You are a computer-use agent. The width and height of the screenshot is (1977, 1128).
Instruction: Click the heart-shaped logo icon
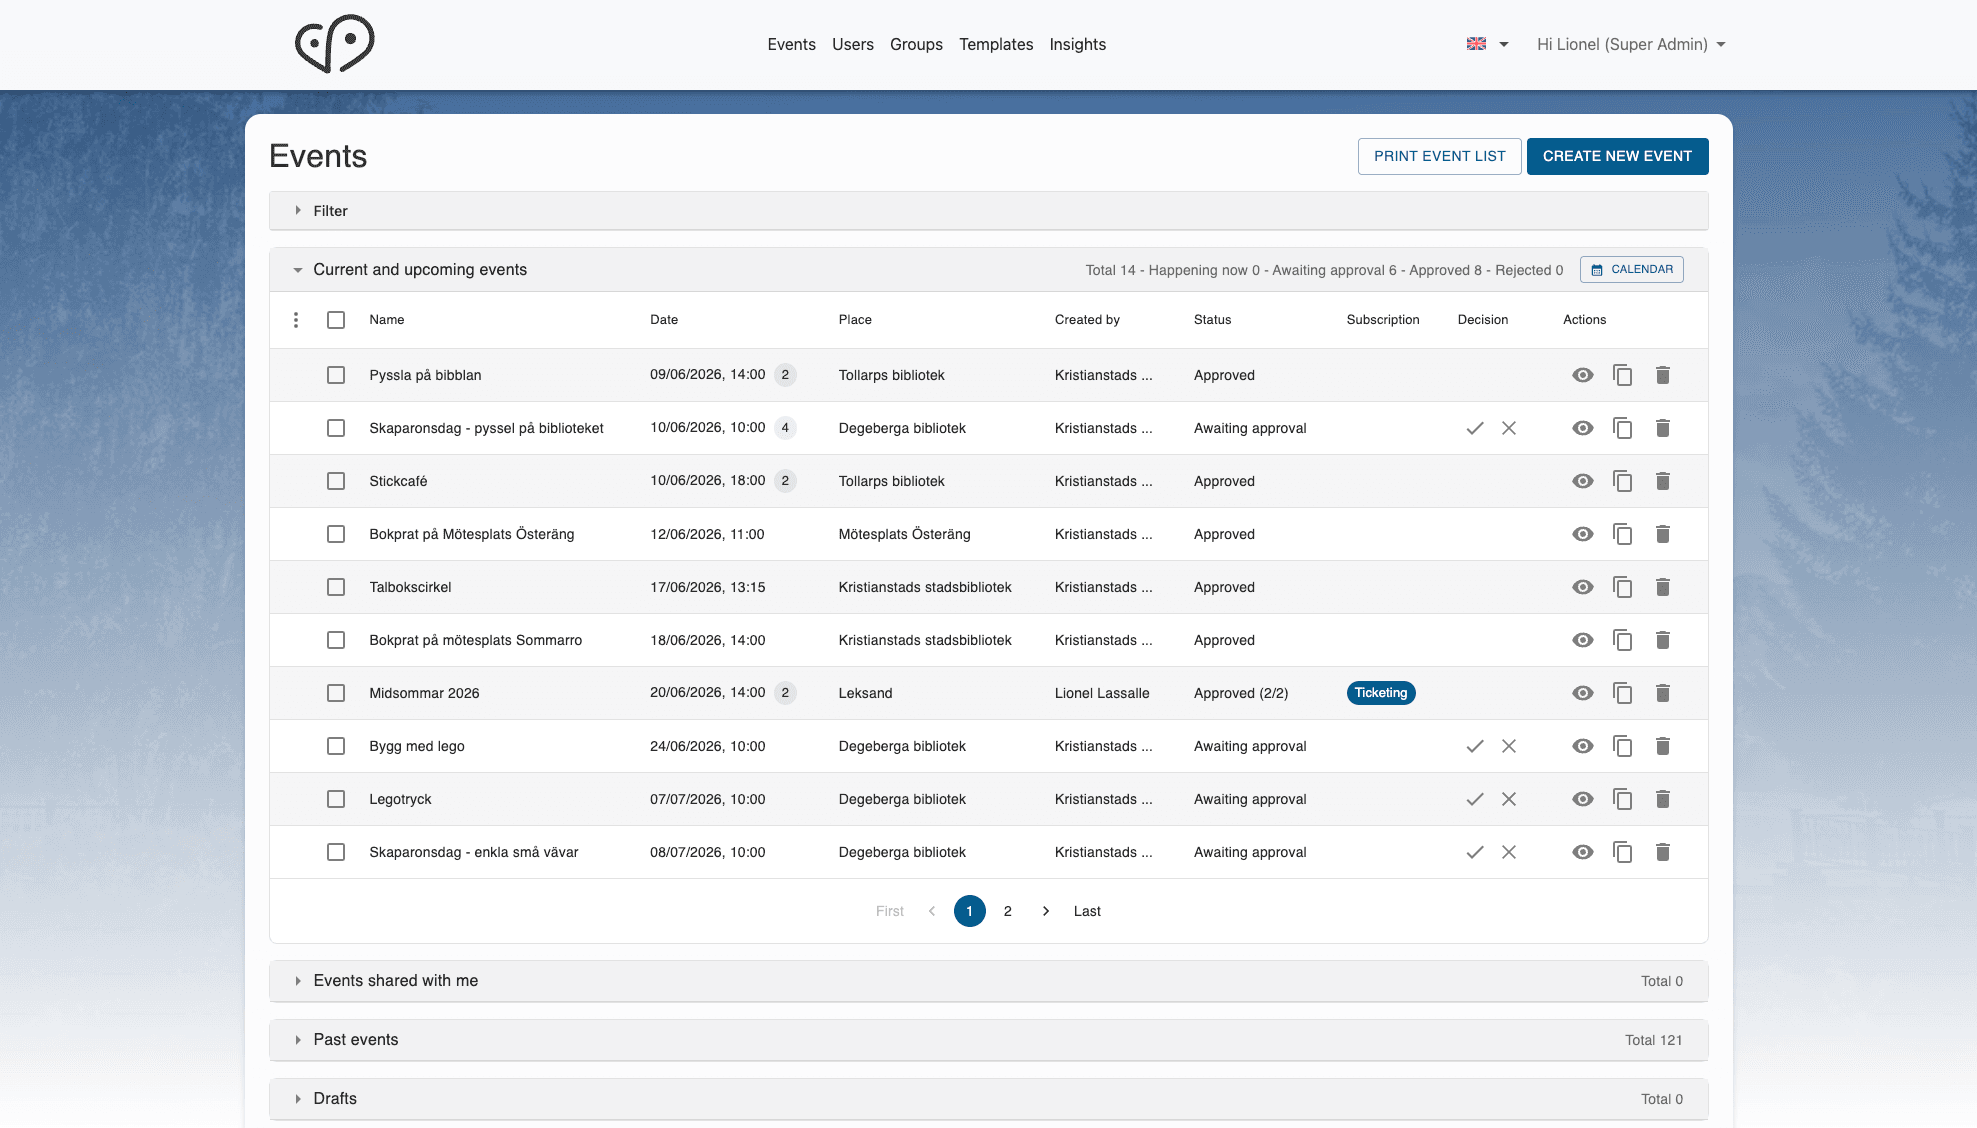(x=335, y=44)
